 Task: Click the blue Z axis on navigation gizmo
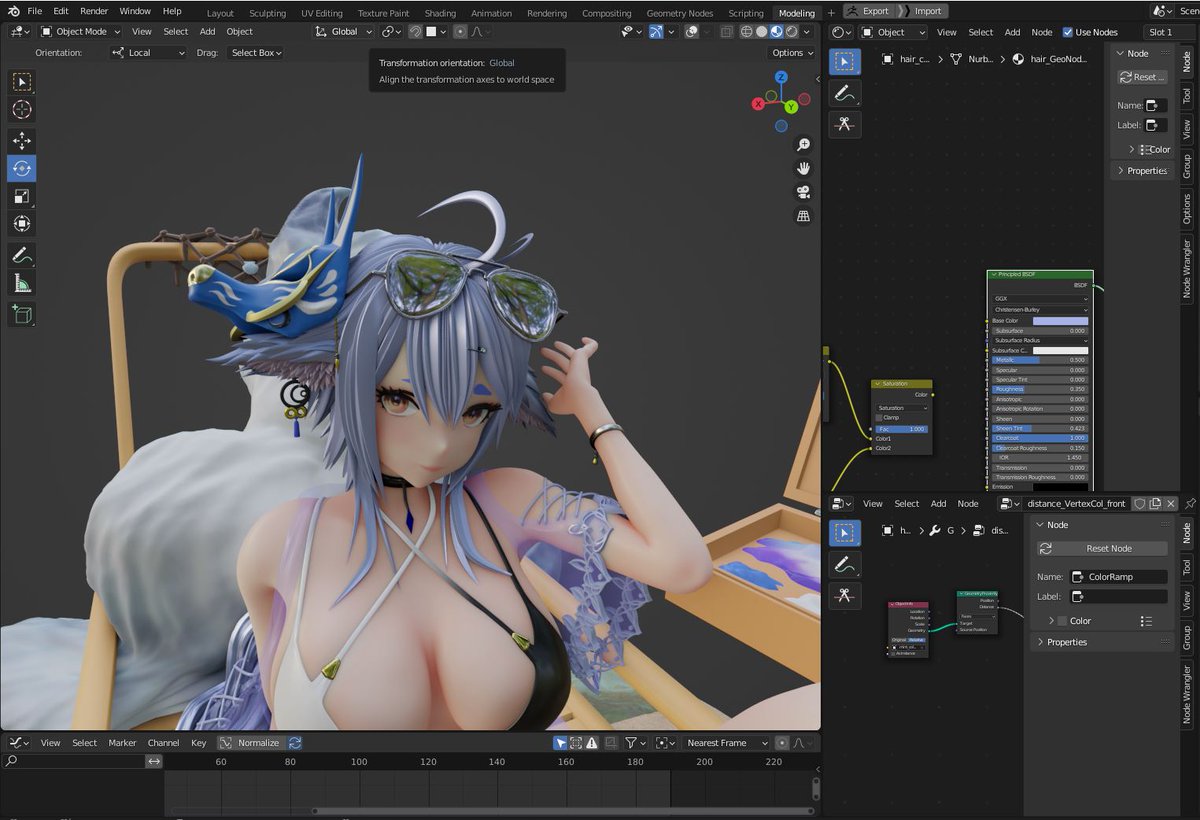point(781,77)
